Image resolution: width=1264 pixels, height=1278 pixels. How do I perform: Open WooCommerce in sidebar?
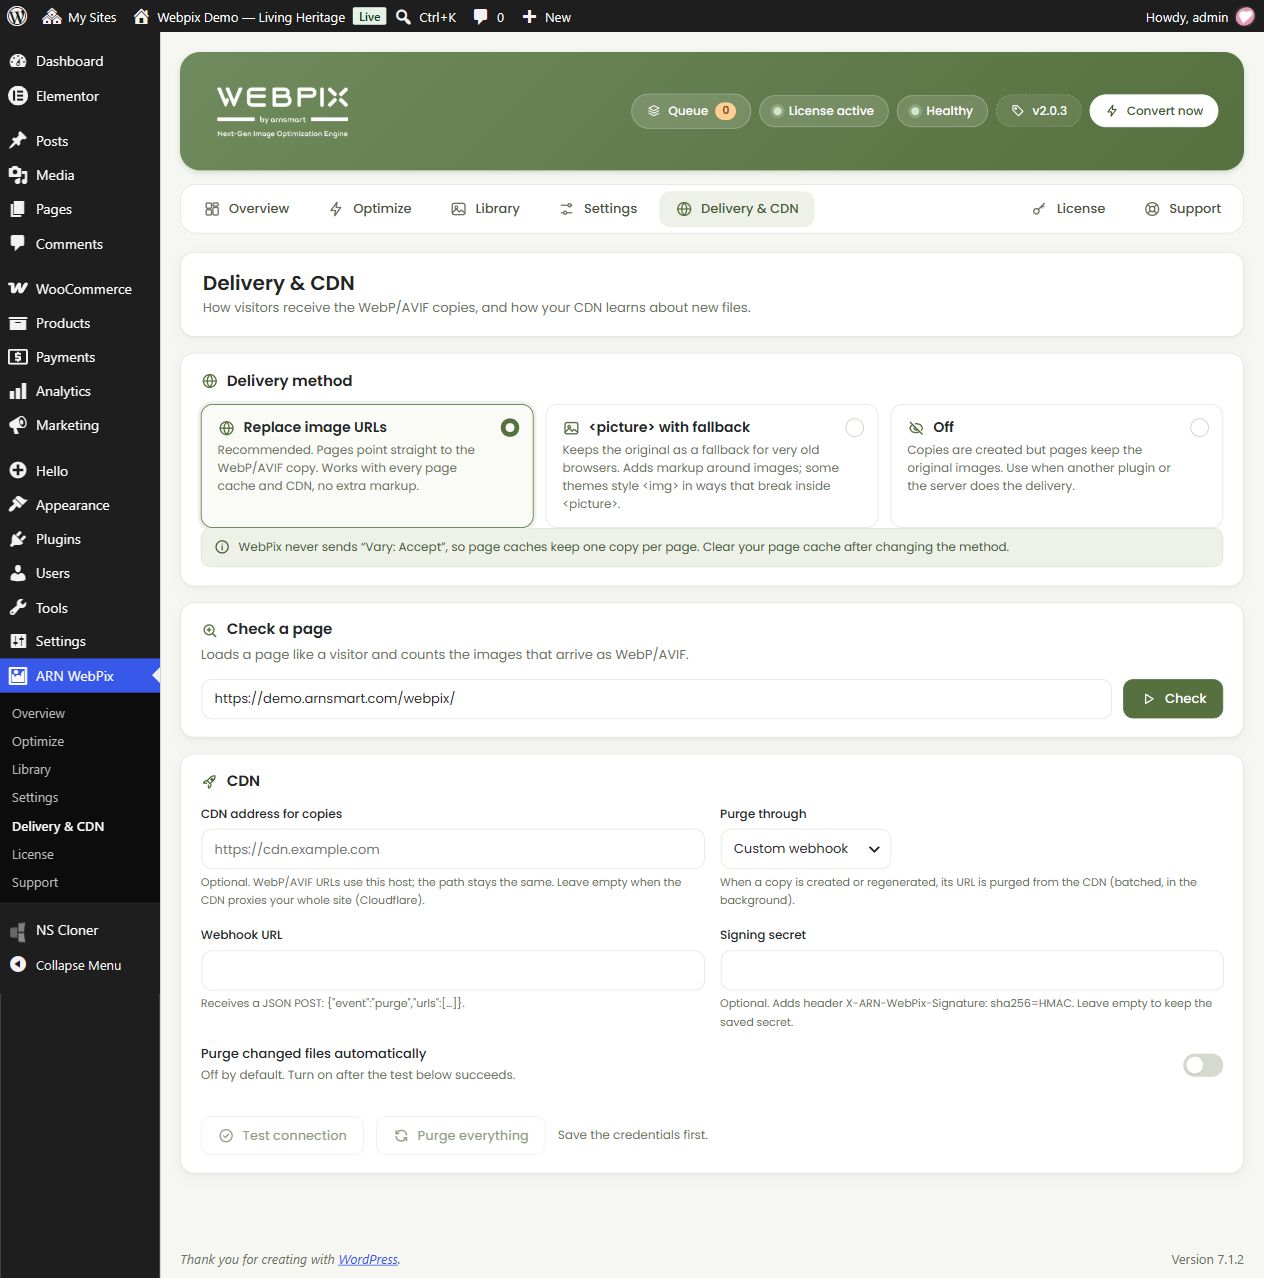click(x=80, y=289)
